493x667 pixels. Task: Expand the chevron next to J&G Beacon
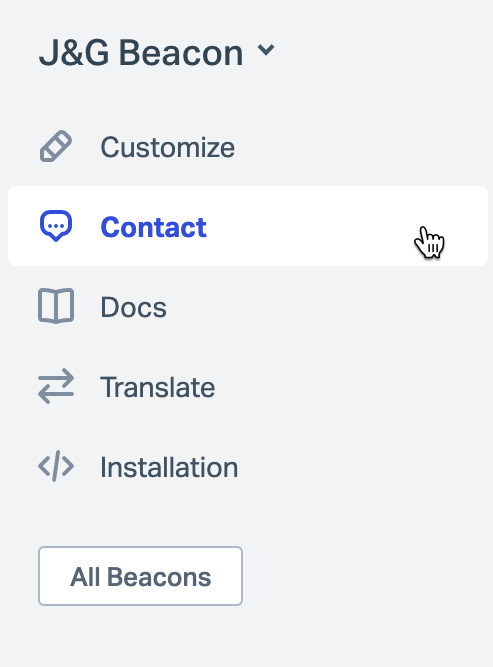tap(266, 50)
